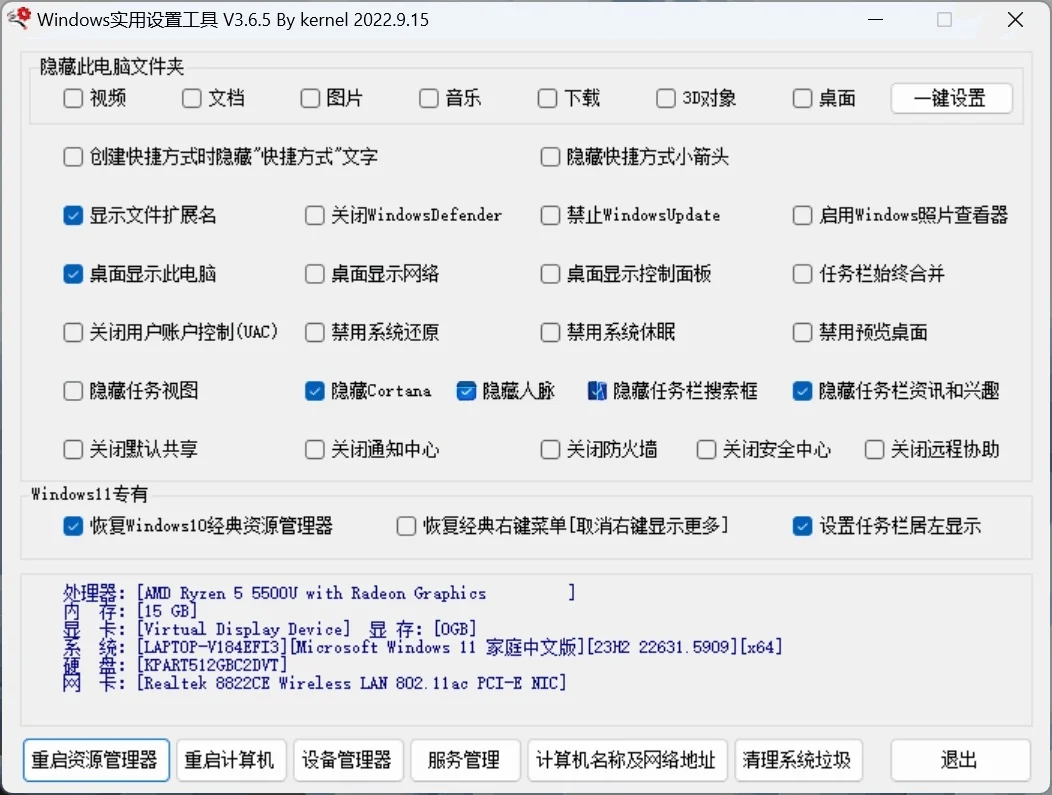The image size is (1052, 795).
Task: Uncheck 设置任务栏居左显示
Action: pyautogui.click(x=802, y=526)
